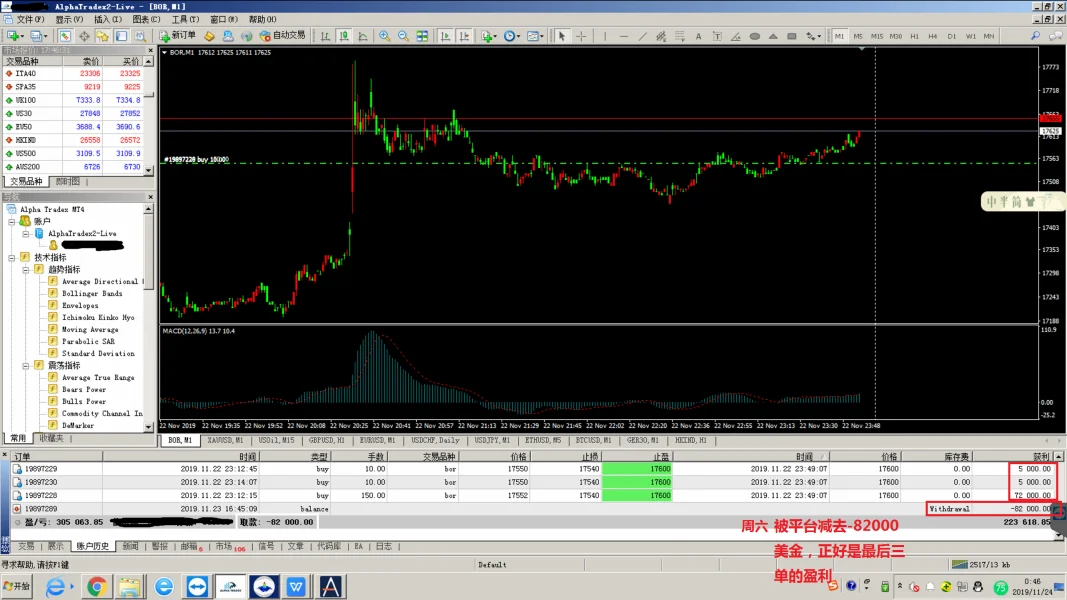The image size is (1067, 600).
Task: Click the zoom in magnifier icon
Action: pos(385,36)
